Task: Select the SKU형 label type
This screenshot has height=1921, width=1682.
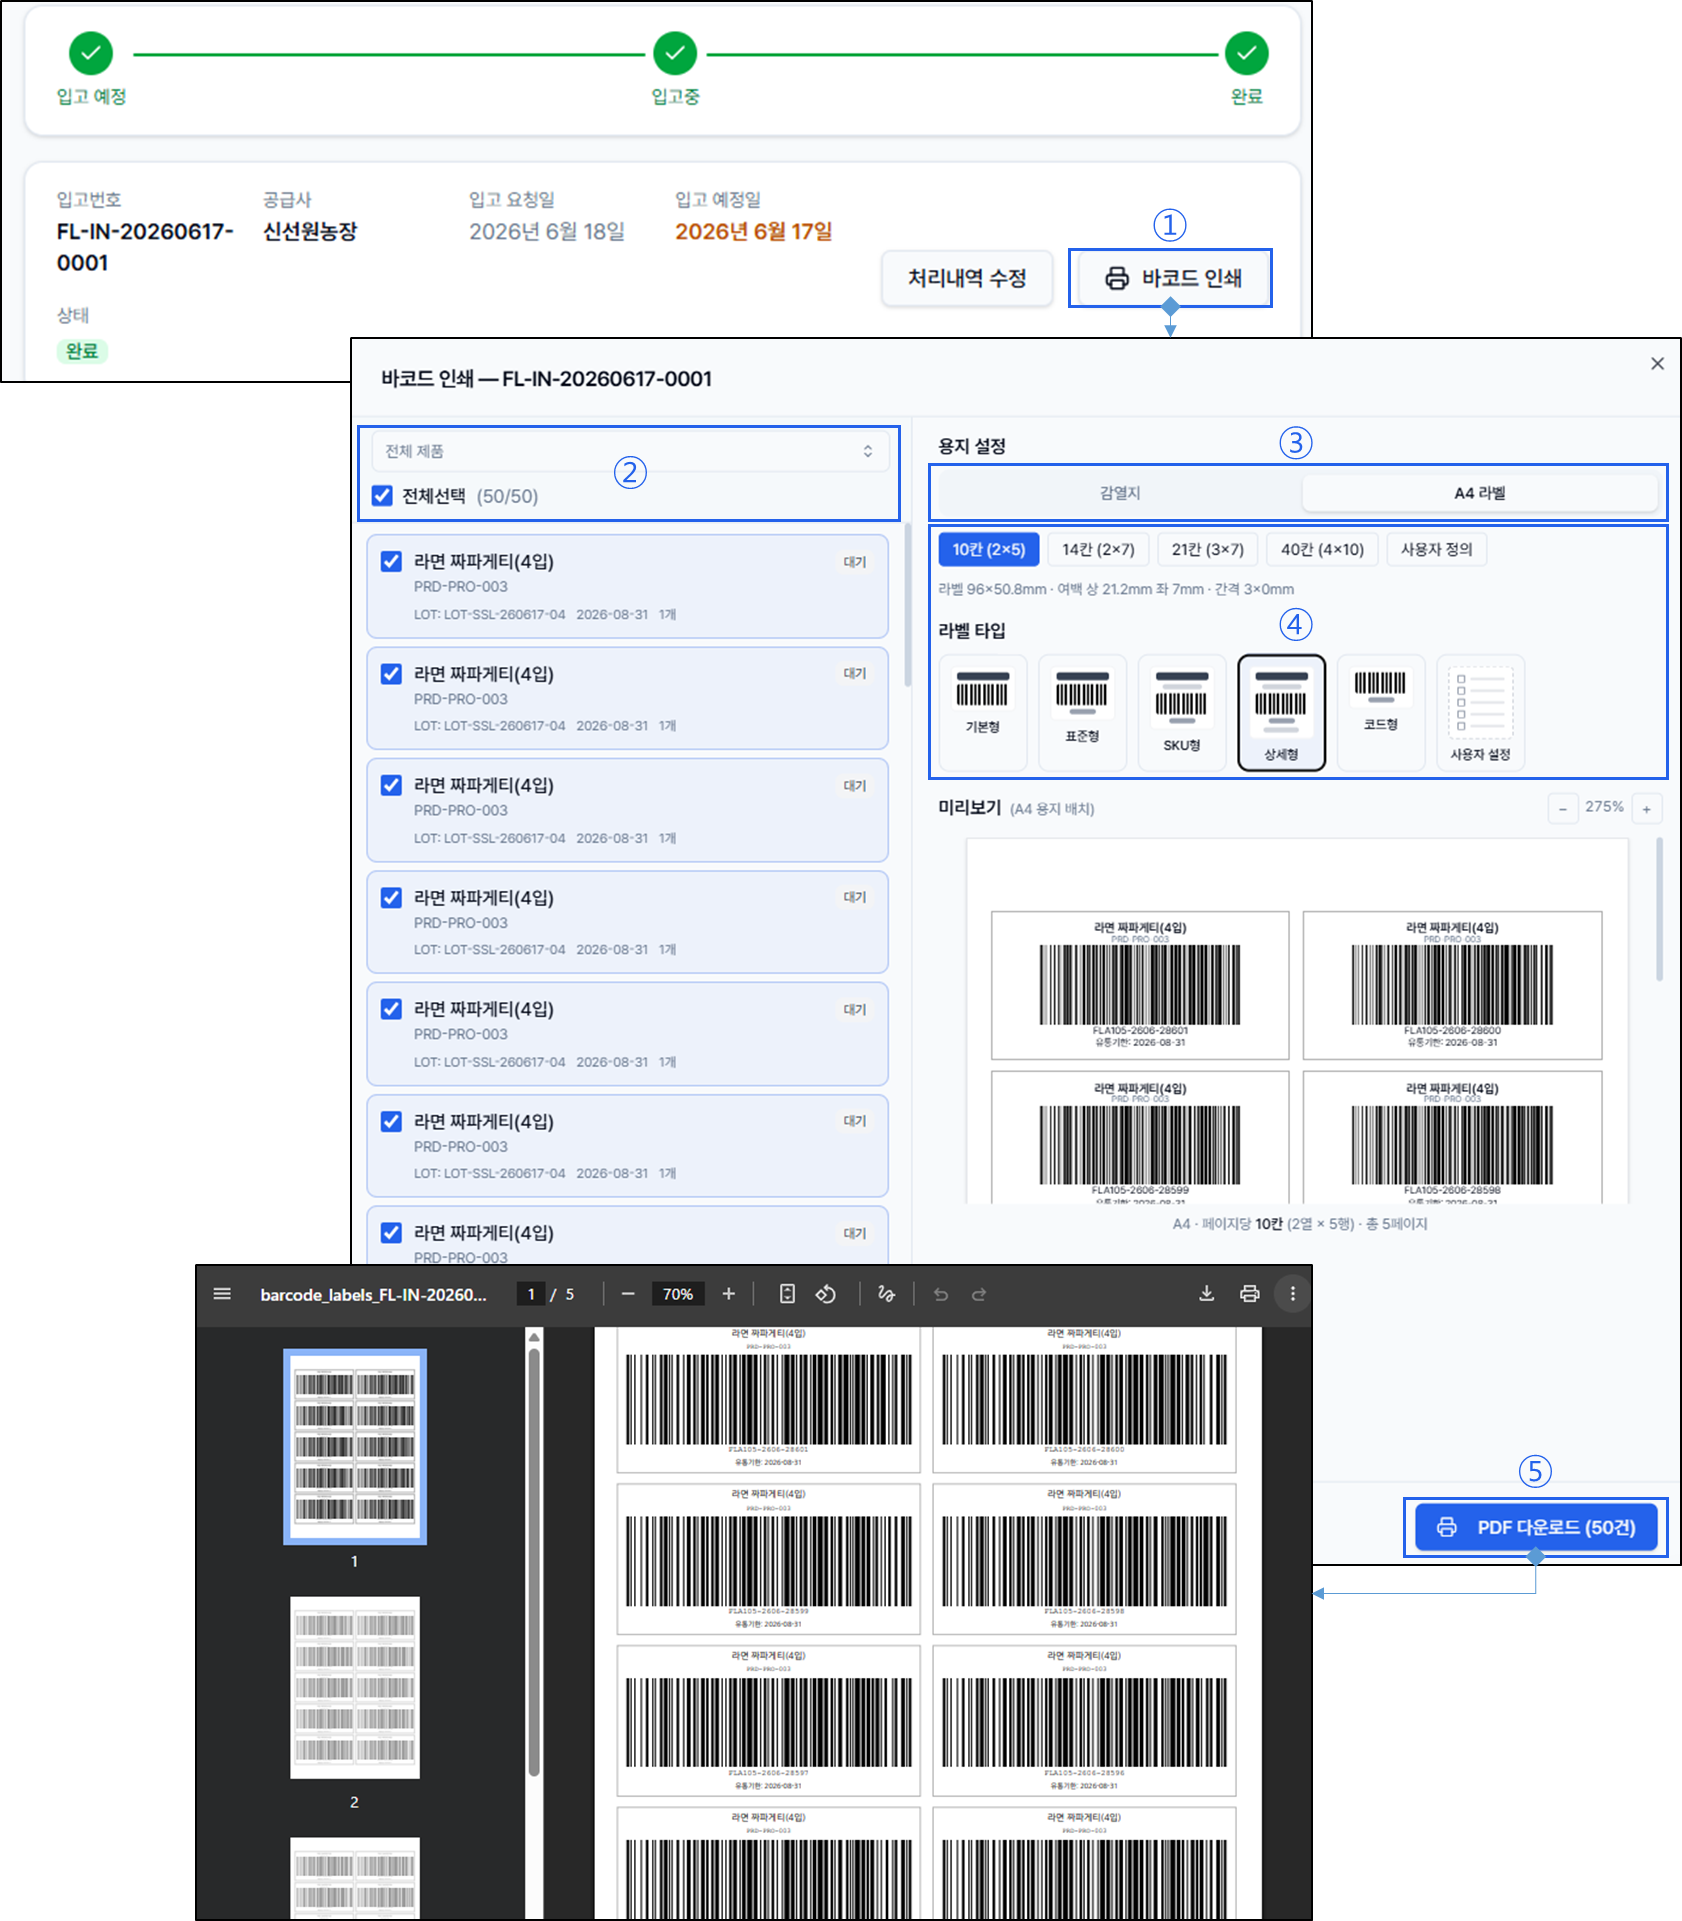Action: (1182, 712)
